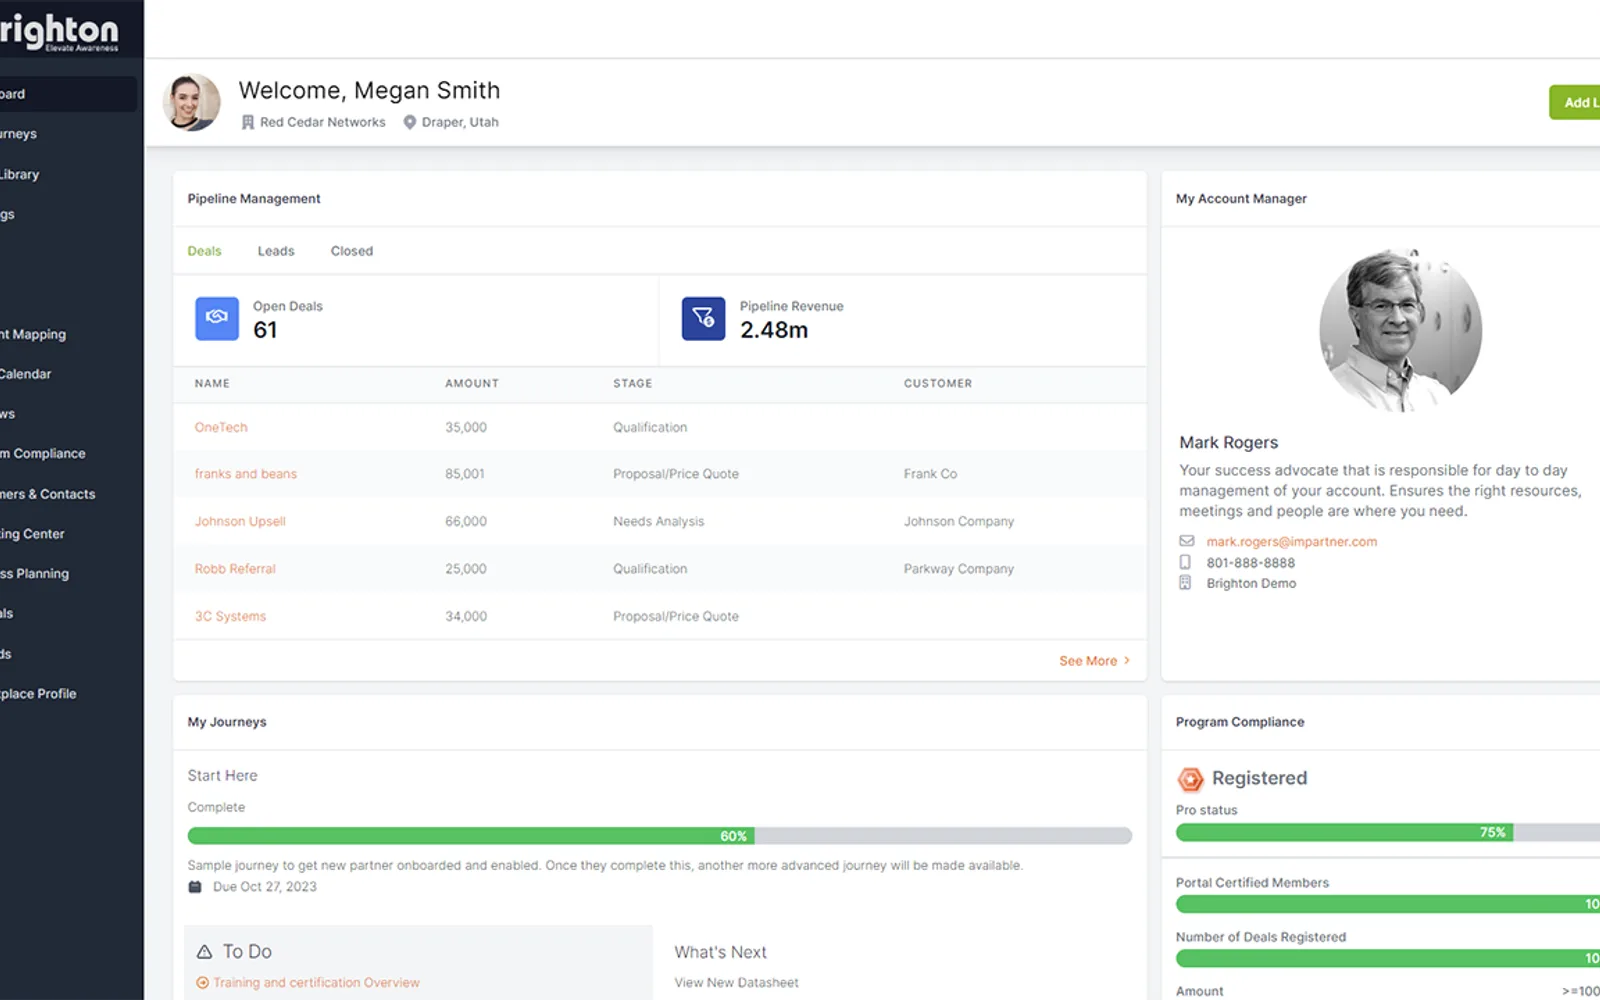Click the Pro status 75% progress bar
The image size is (1600, 1000).
1388,832
